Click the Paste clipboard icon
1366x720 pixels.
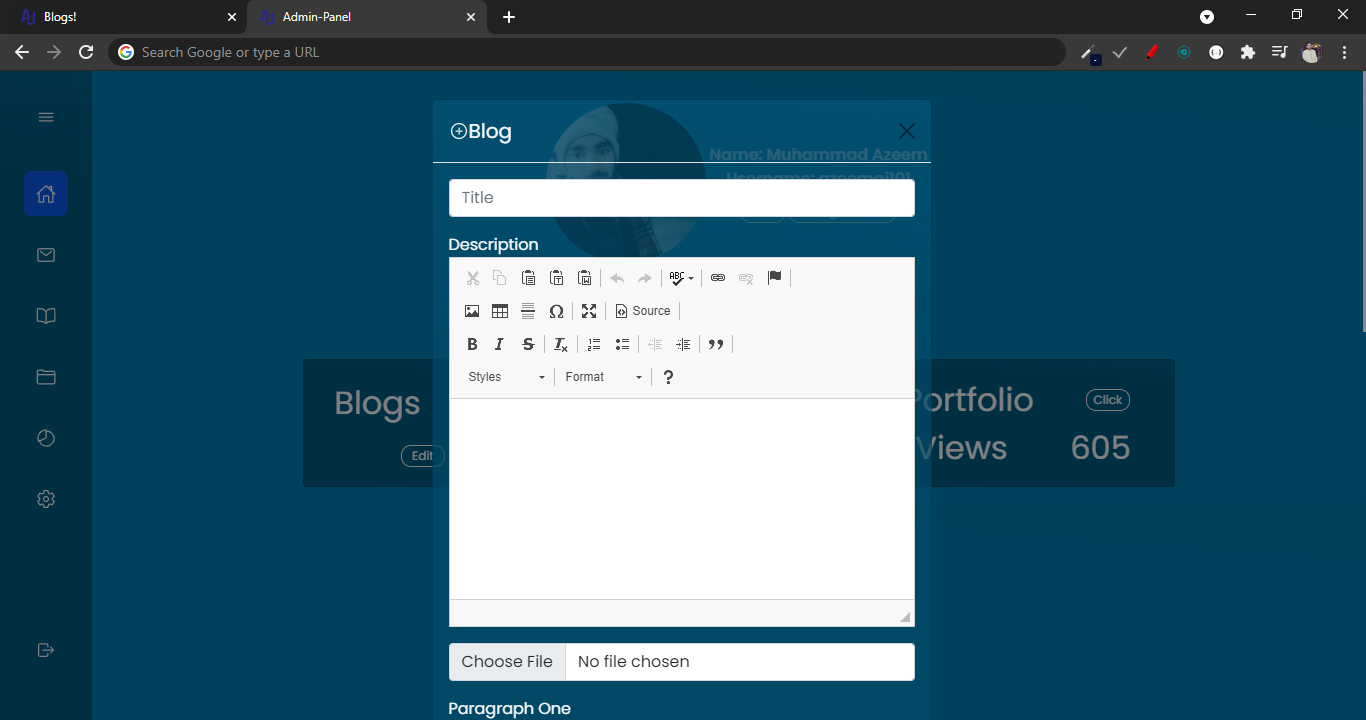pyautogui.click(x=529, y=278)
